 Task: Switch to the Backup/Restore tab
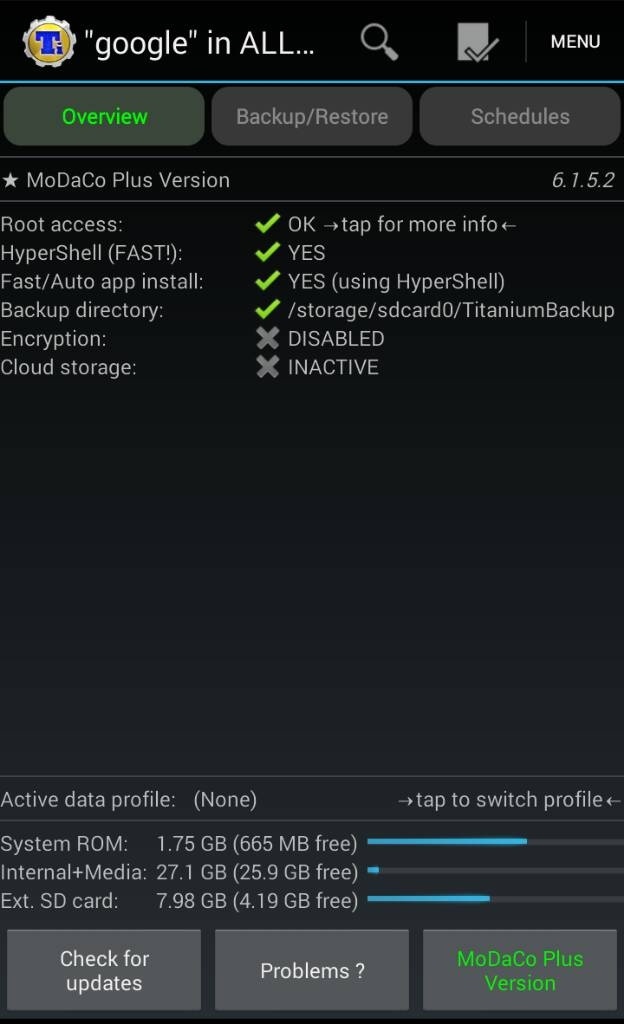coord(312,117)
